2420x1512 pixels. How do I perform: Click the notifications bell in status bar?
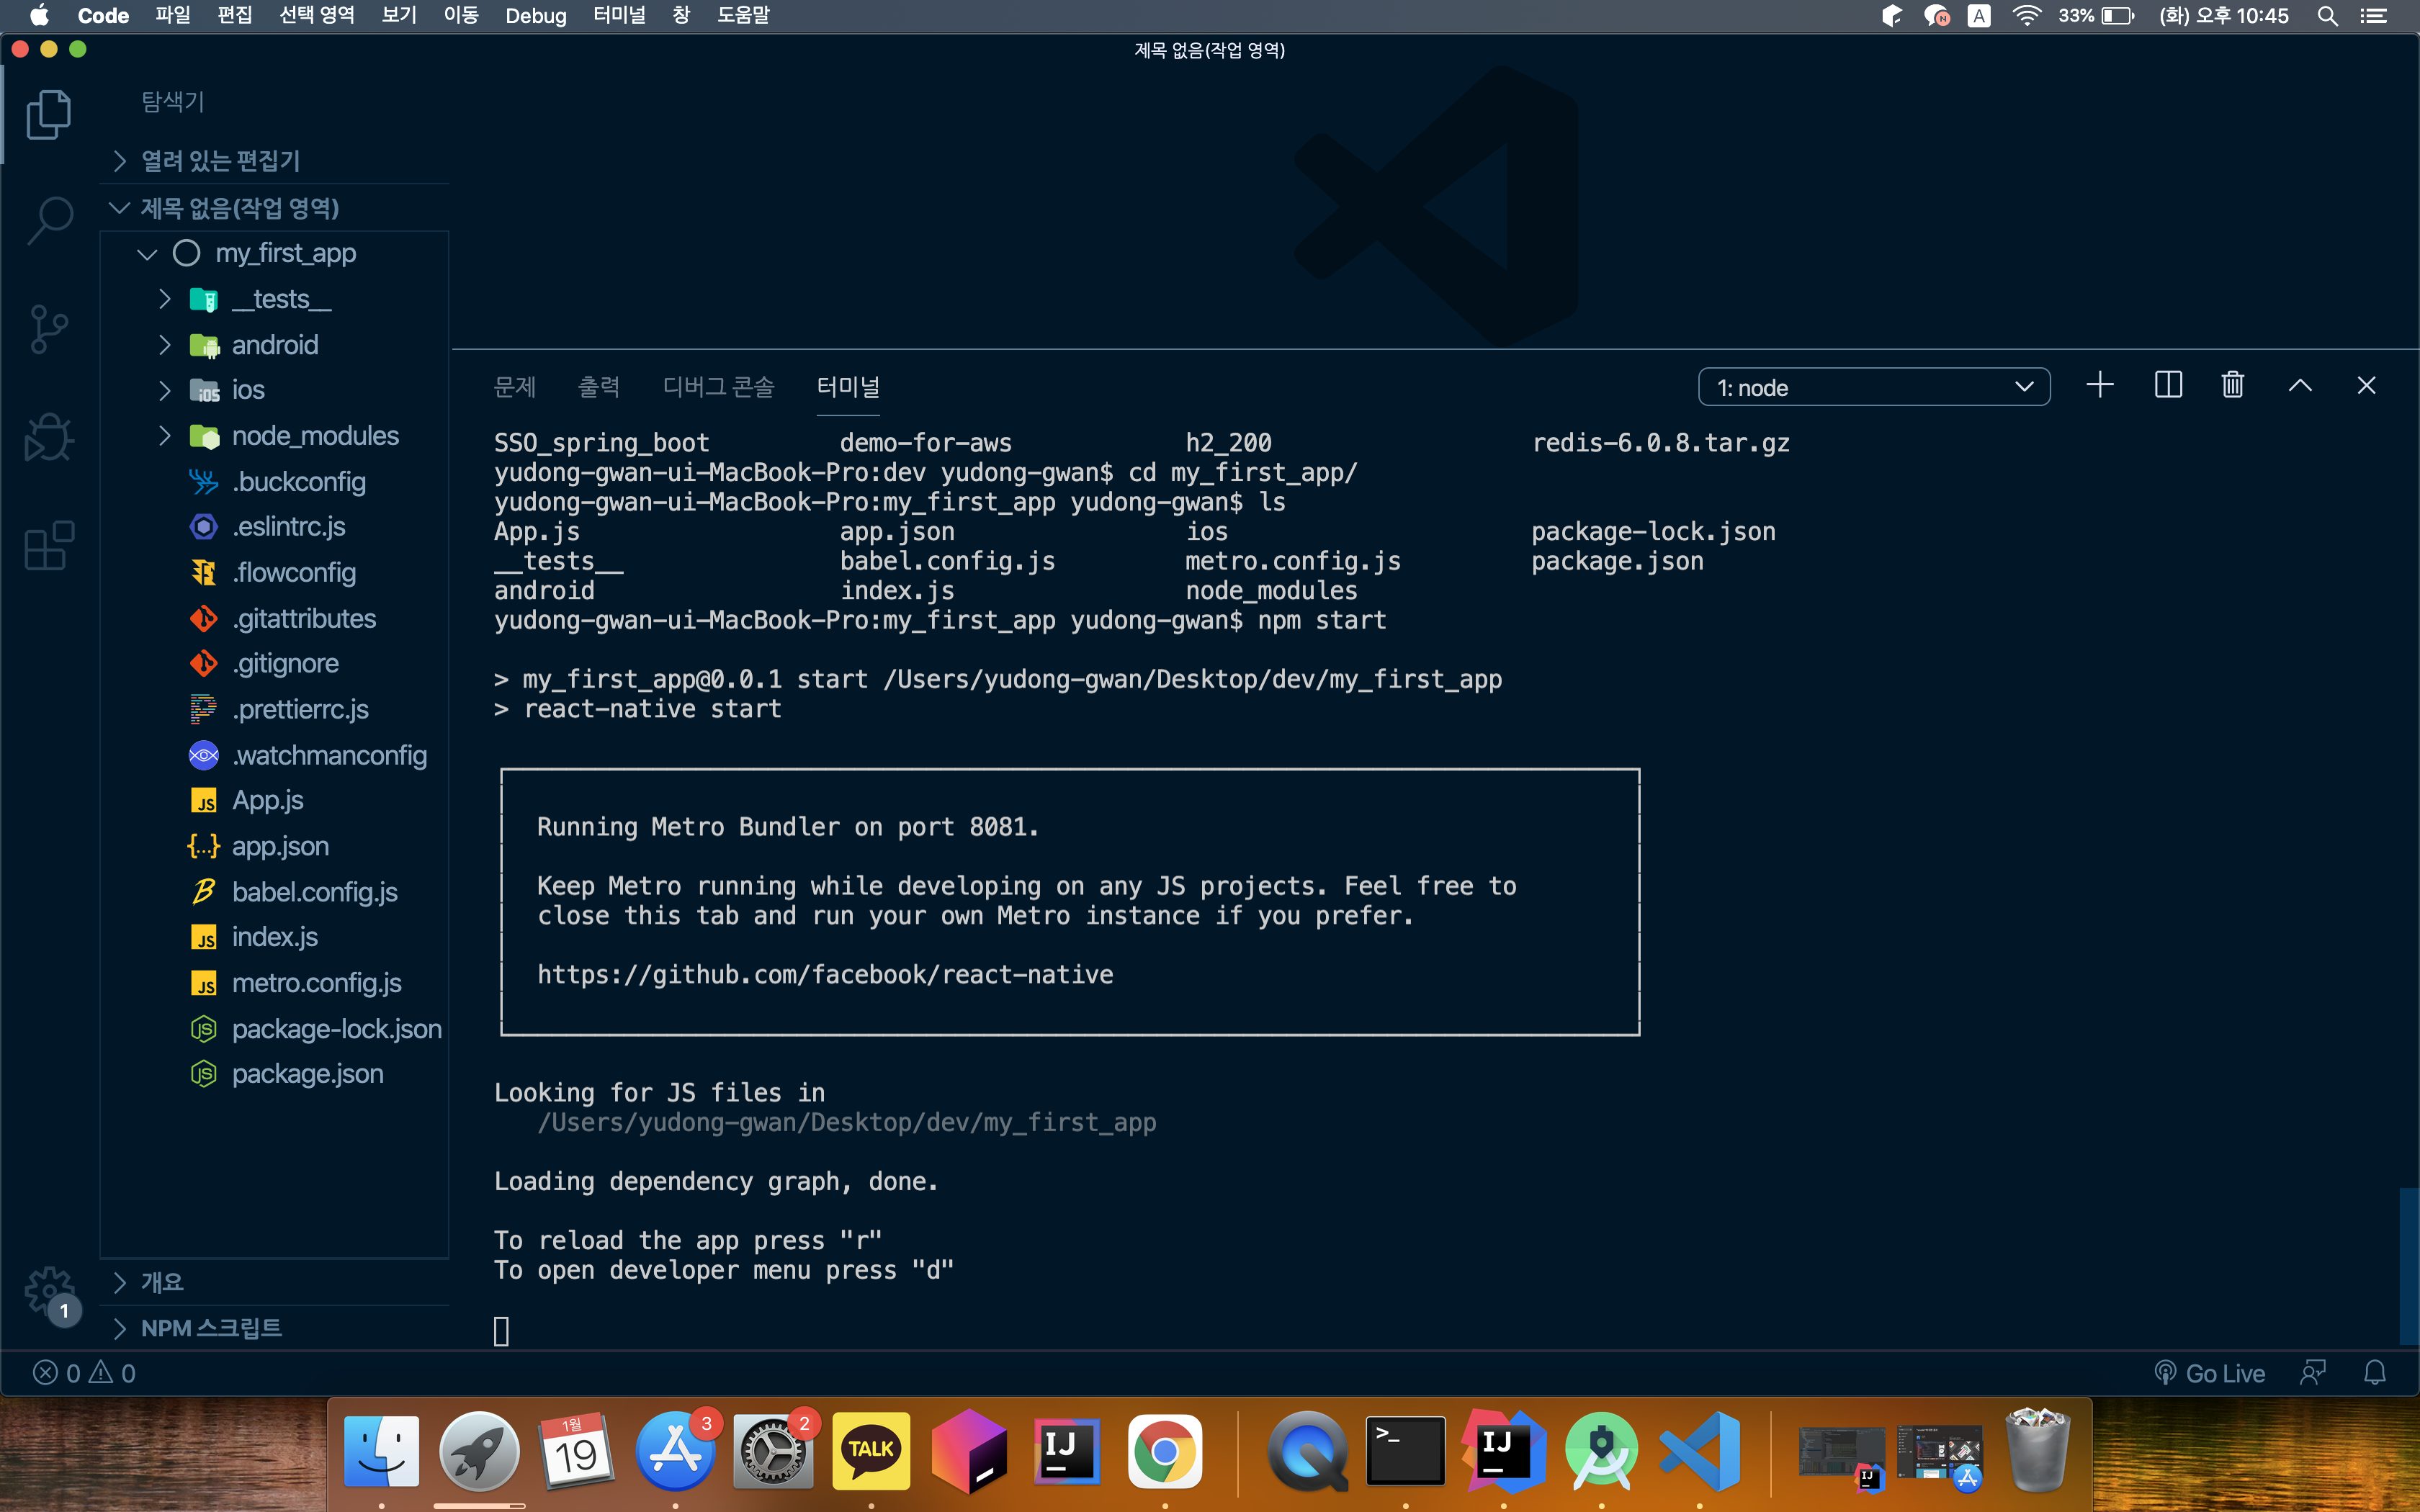[2374, 1373]
